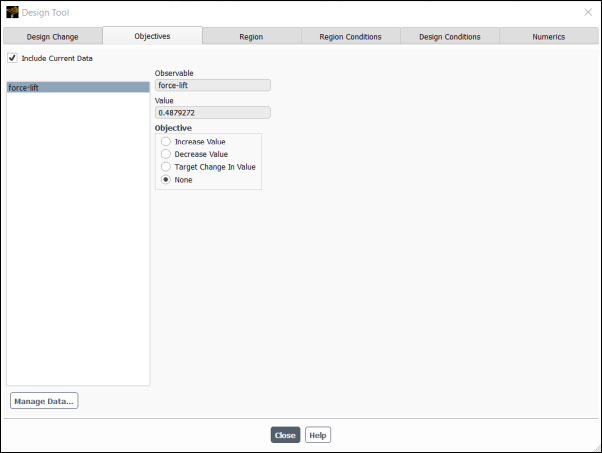
Task: Open Help for the Design Tool
Action: (318, 435)
